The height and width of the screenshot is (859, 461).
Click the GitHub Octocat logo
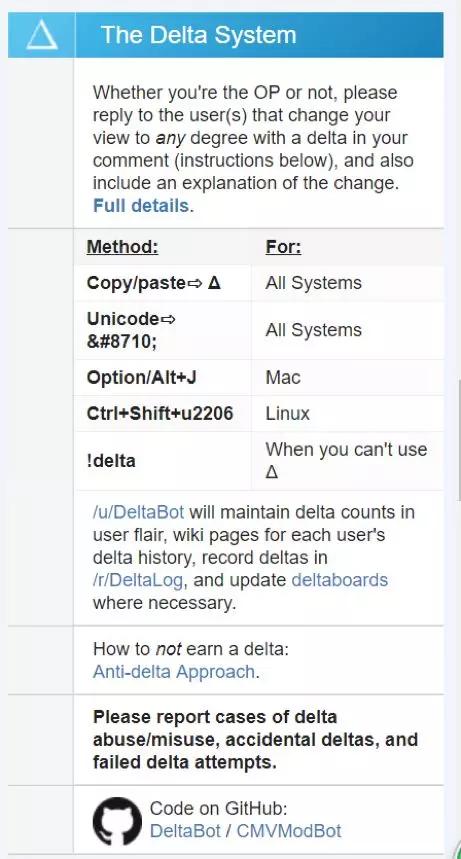point(117,820)
